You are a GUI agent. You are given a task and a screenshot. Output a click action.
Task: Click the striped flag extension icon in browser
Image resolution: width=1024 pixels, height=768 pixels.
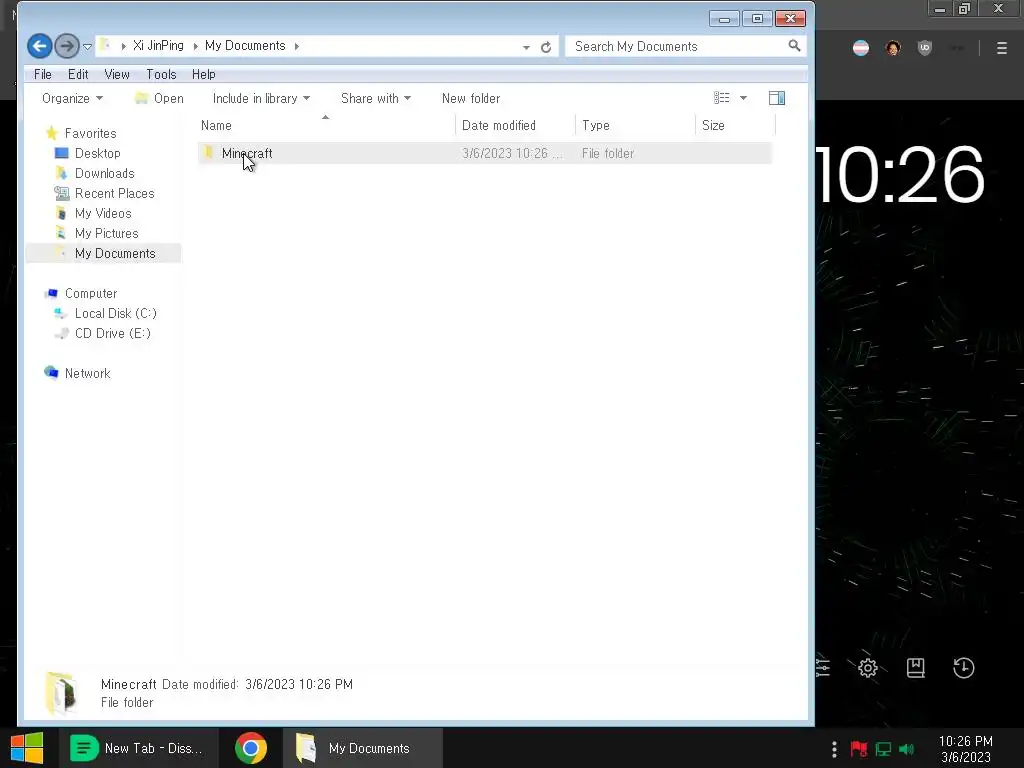(861, 48)
